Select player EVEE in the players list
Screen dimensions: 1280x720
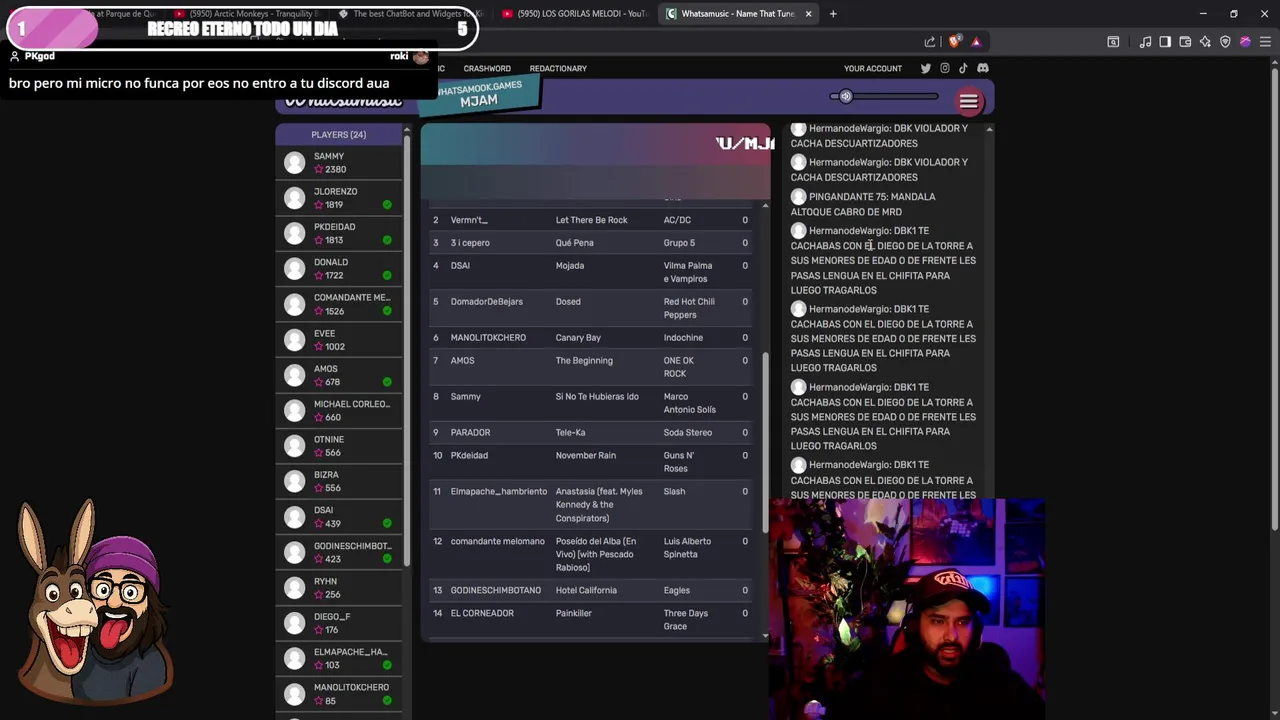click(338, 340)
